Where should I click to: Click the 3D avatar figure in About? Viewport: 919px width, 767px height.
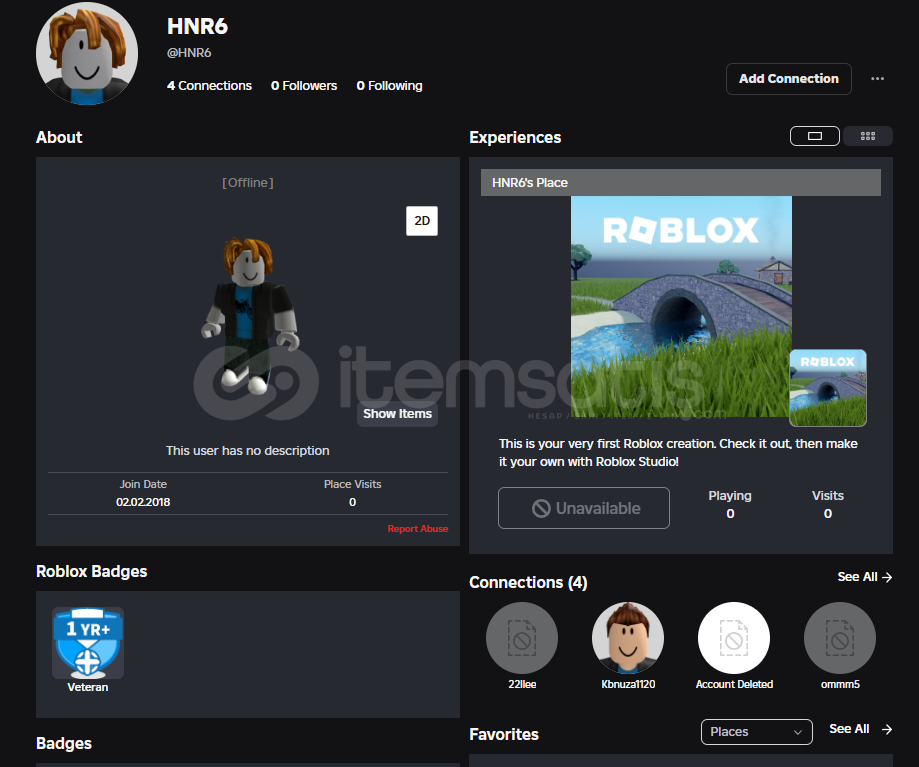pyautogui.click(x=250, y=315)
